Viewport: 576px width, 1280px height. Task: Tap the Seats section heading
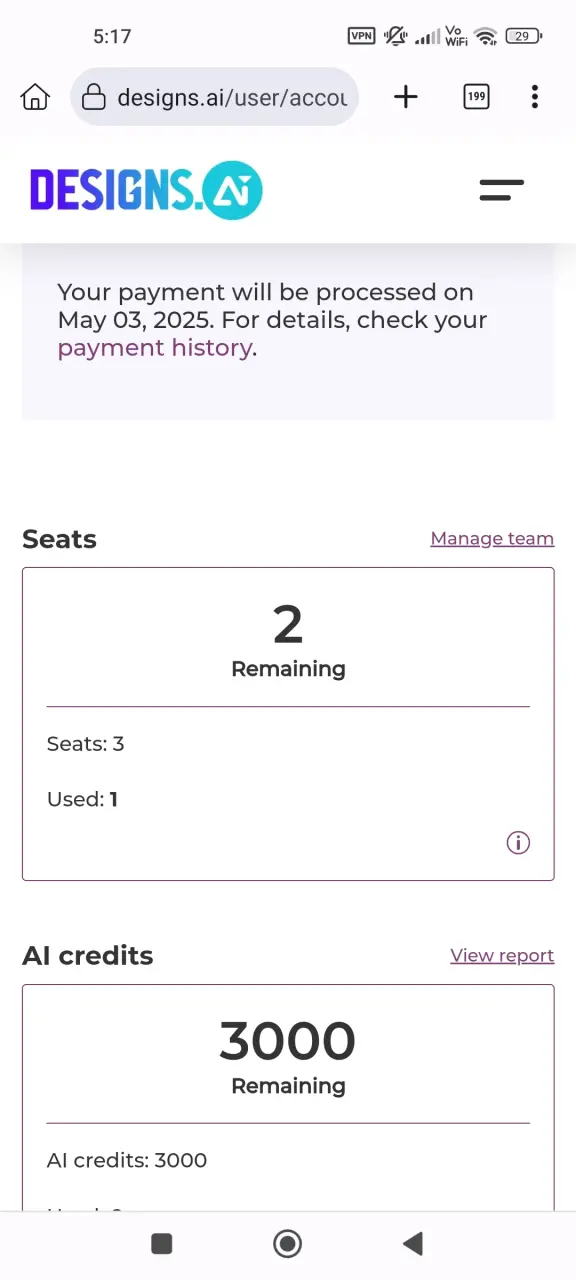pos(59,539)
